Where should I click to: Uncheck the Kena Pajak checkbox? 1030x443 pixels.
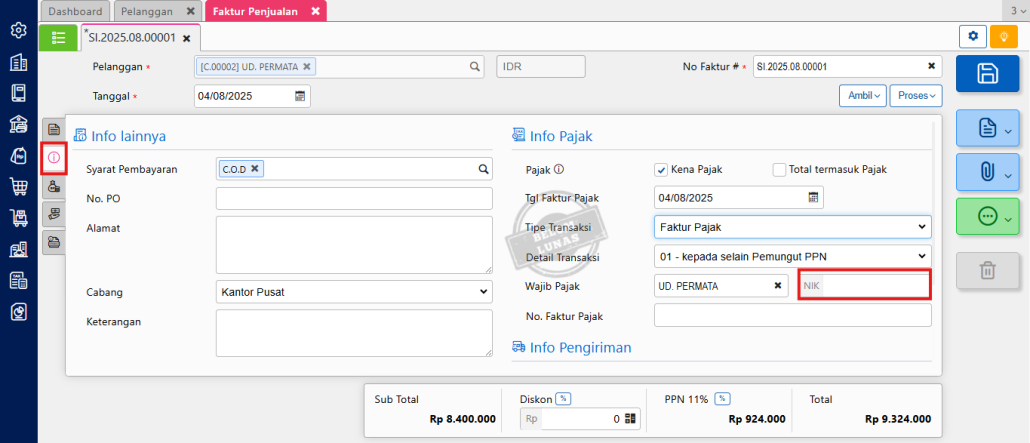(x=661, y=169)
